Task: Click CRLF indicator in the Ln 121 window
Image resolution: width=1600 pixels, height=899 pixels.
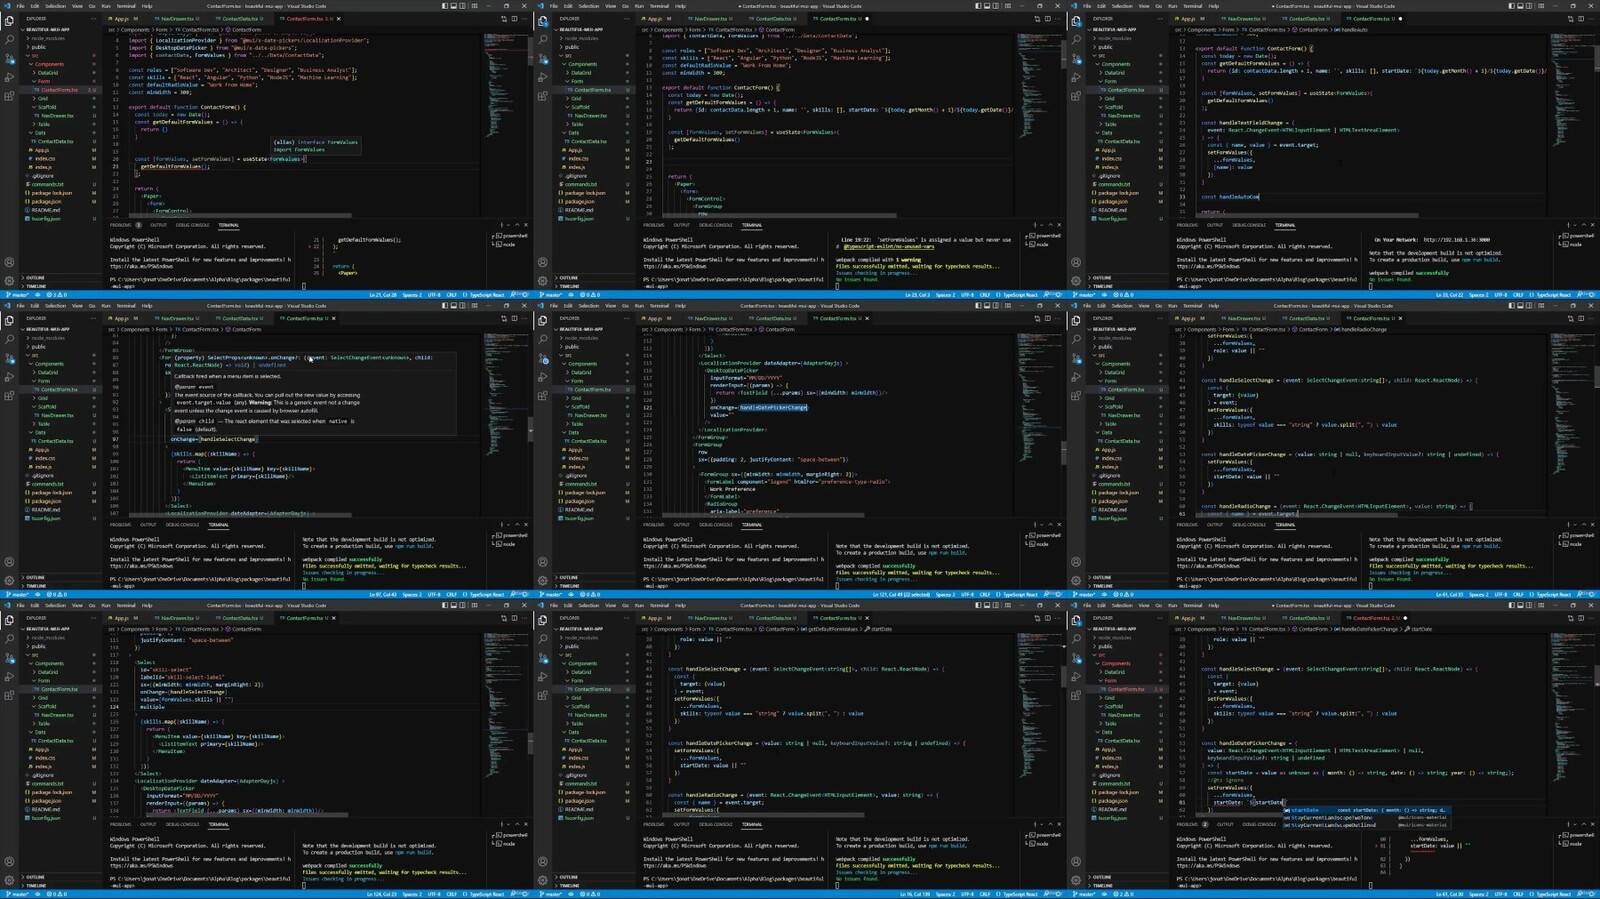Action: [x=985, y=594]
